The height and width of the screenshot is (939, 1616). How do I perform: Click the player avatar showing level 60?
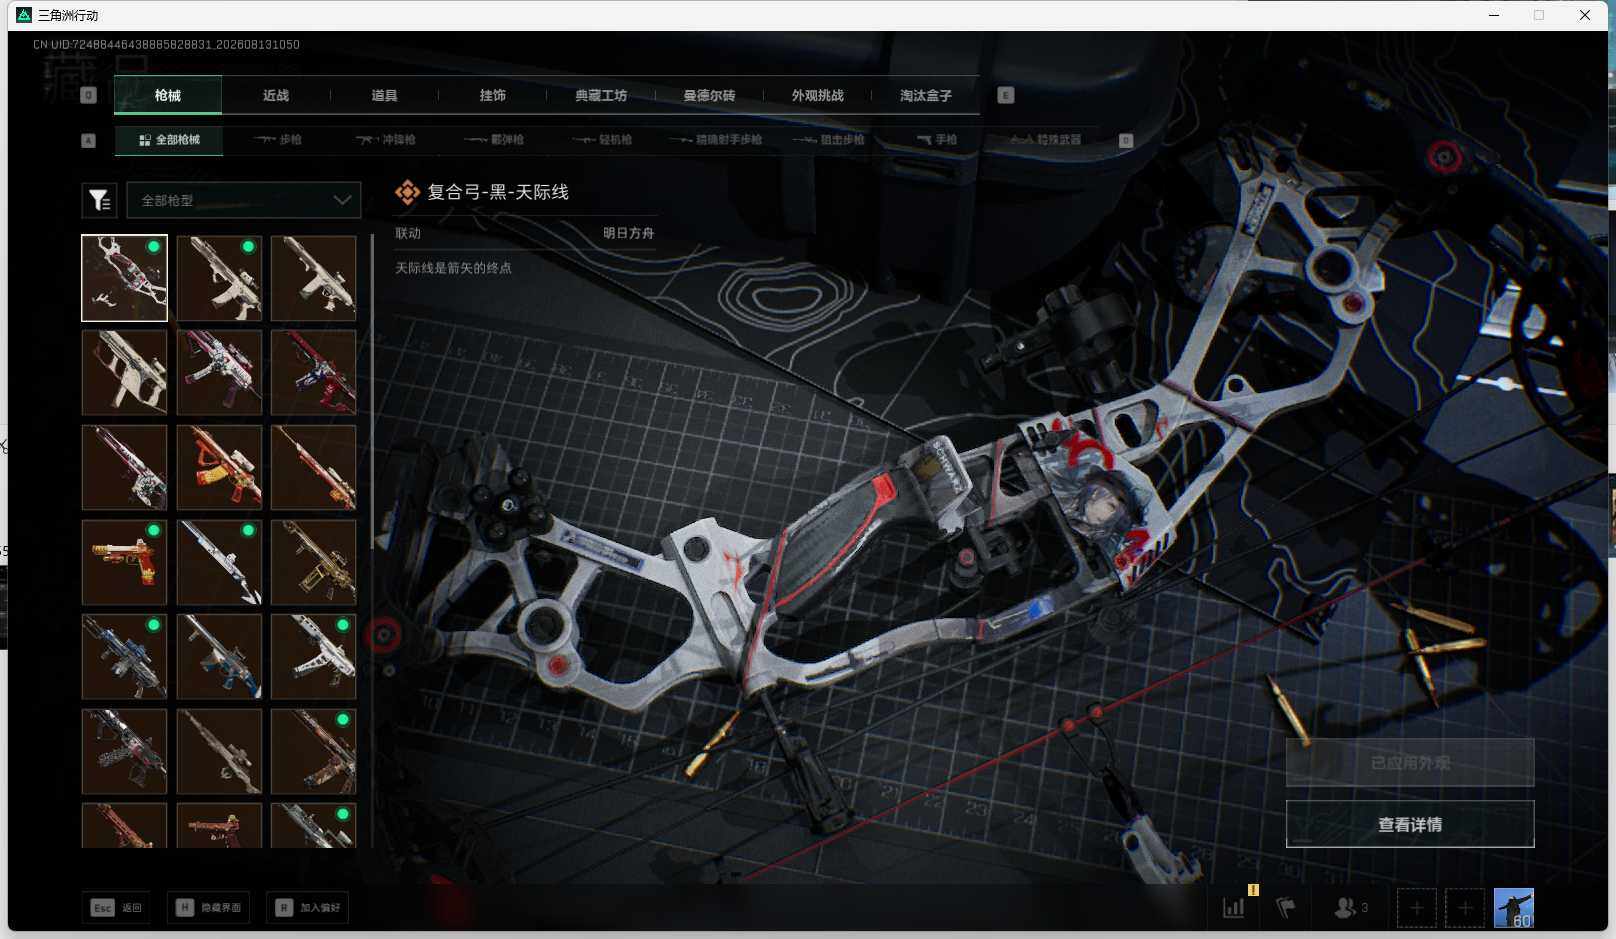(1513, 908)
